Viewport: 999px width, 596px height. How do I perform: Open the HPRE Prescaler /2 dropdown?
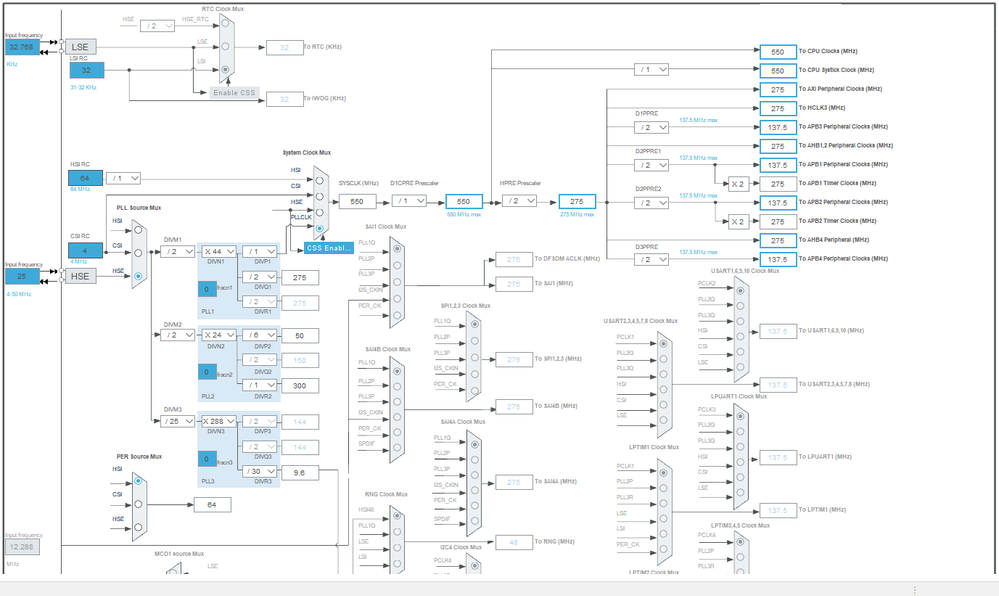[519, 201]
